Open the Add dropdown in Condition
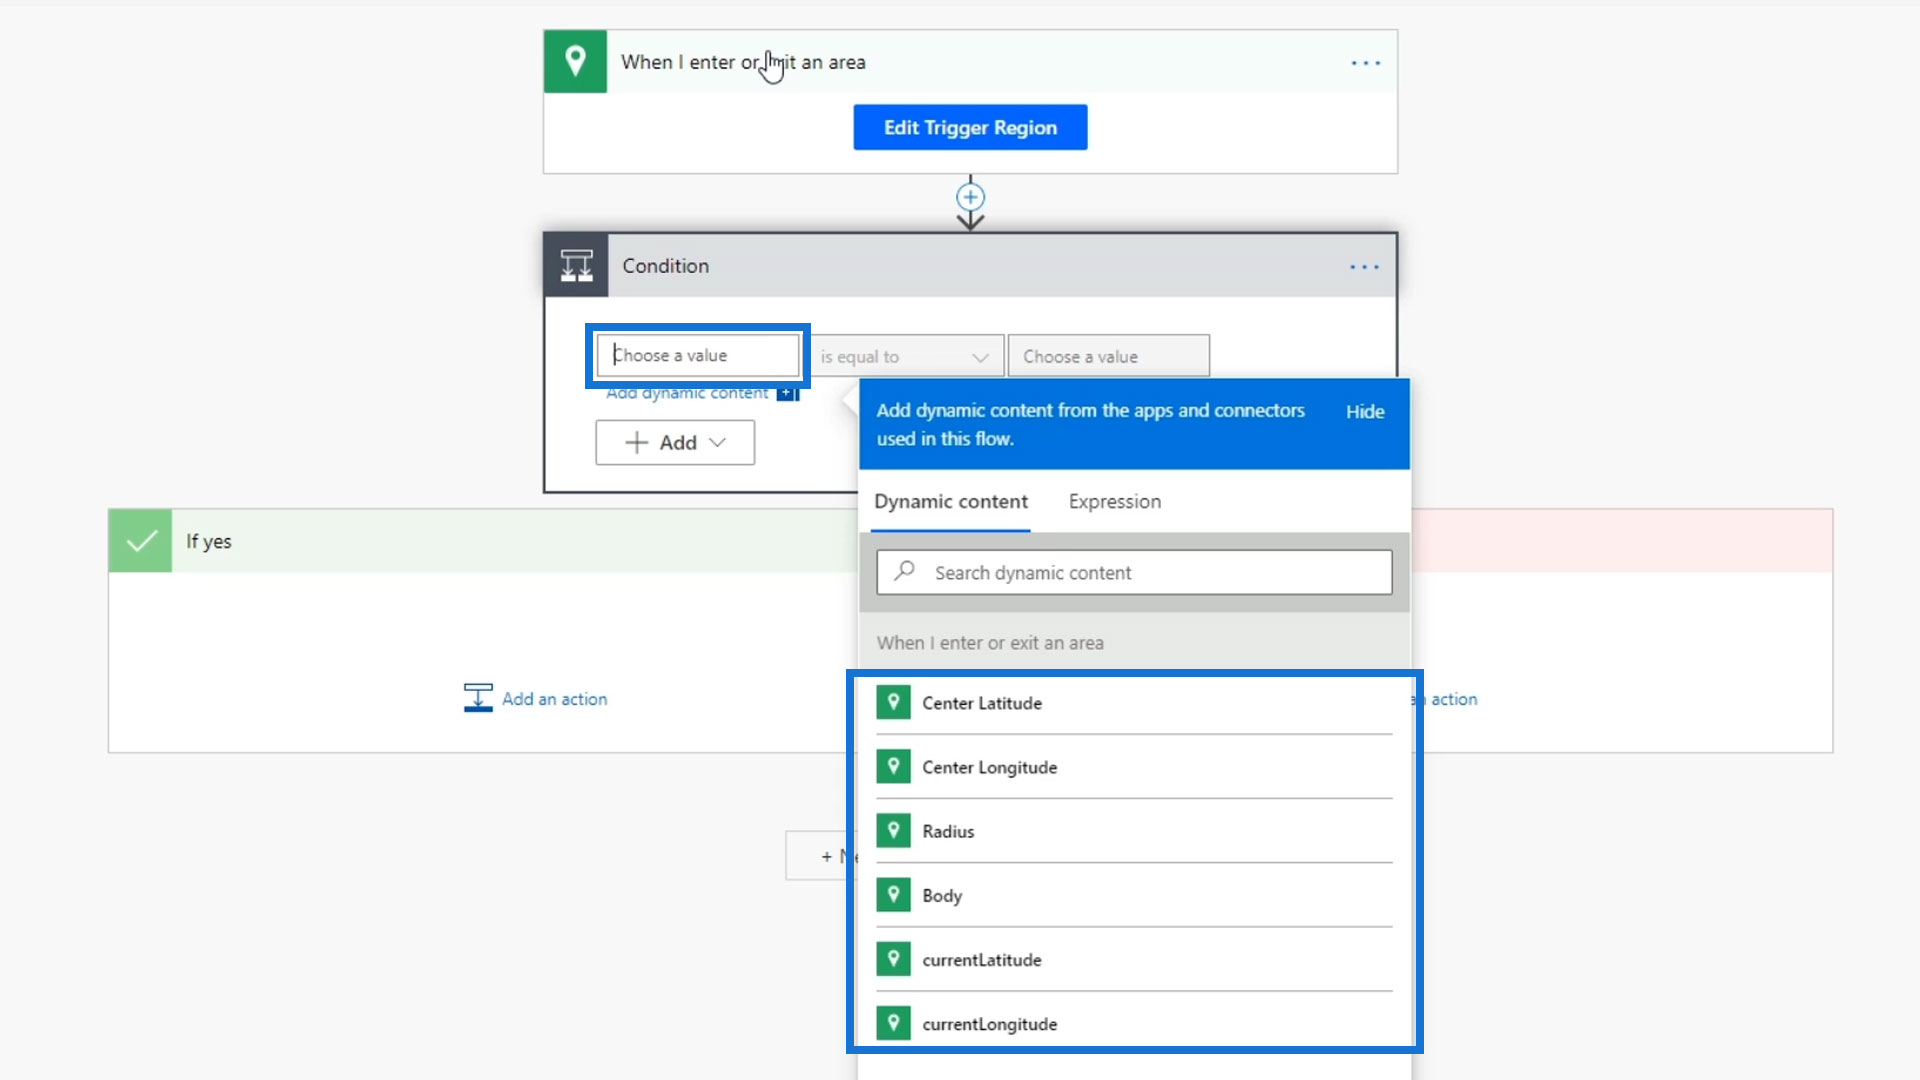Viewport: 1920px width, 1080px height. pyautogui.click(x=675, y=442)
